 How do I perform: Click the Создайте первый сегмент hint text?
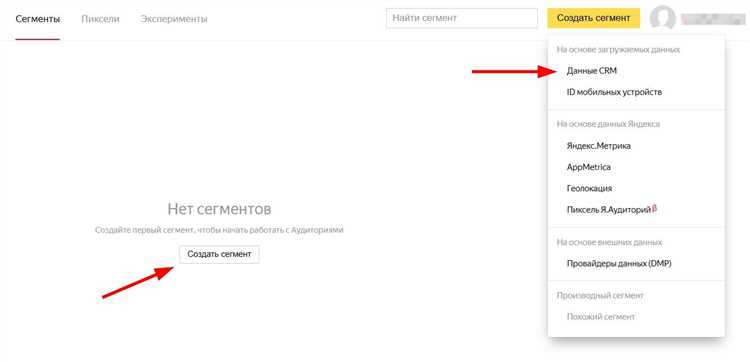tap(219, 230)
